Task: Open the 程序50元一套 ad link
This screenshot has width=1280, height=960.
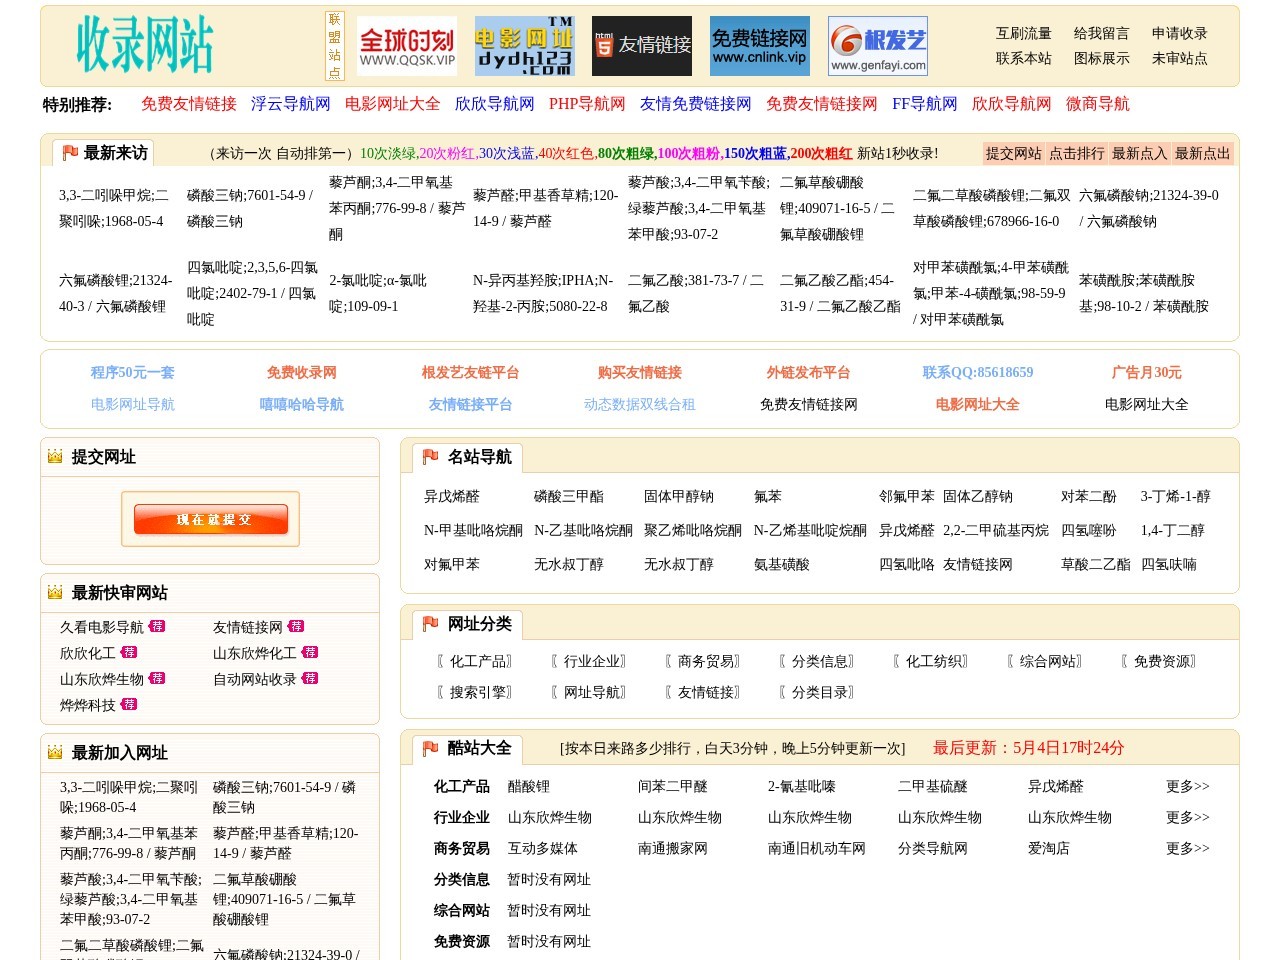Action: pos(133,373)
